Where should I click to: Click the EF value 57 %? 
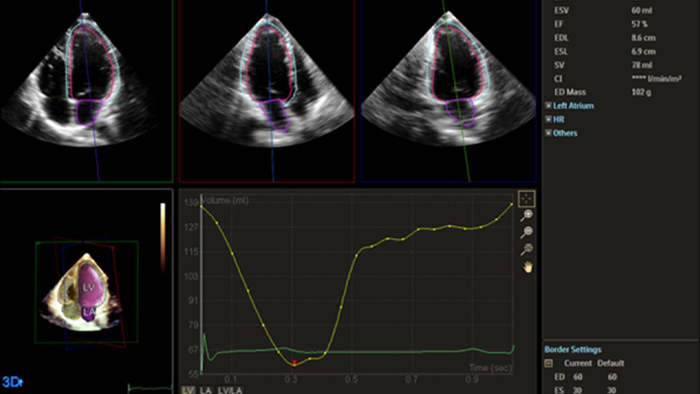point(639,24)
